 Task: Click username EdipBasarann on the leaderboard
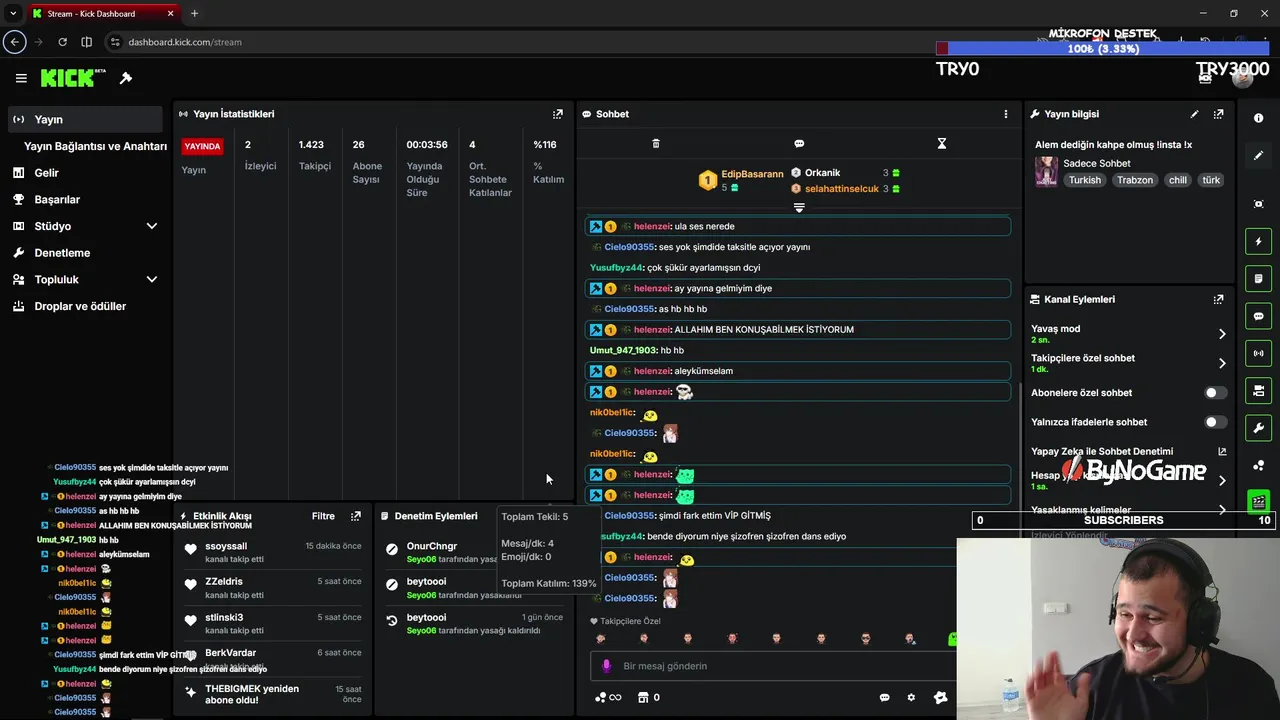752,174
